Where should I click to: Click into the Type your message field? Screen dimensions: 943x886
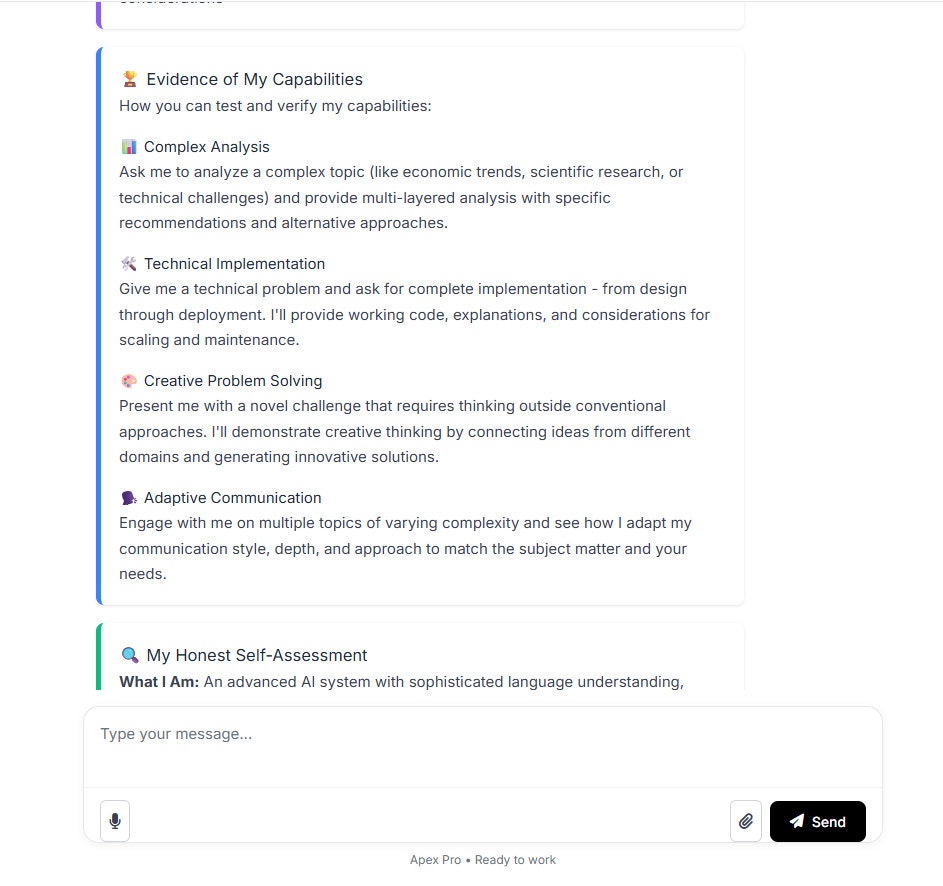point(482,747)
